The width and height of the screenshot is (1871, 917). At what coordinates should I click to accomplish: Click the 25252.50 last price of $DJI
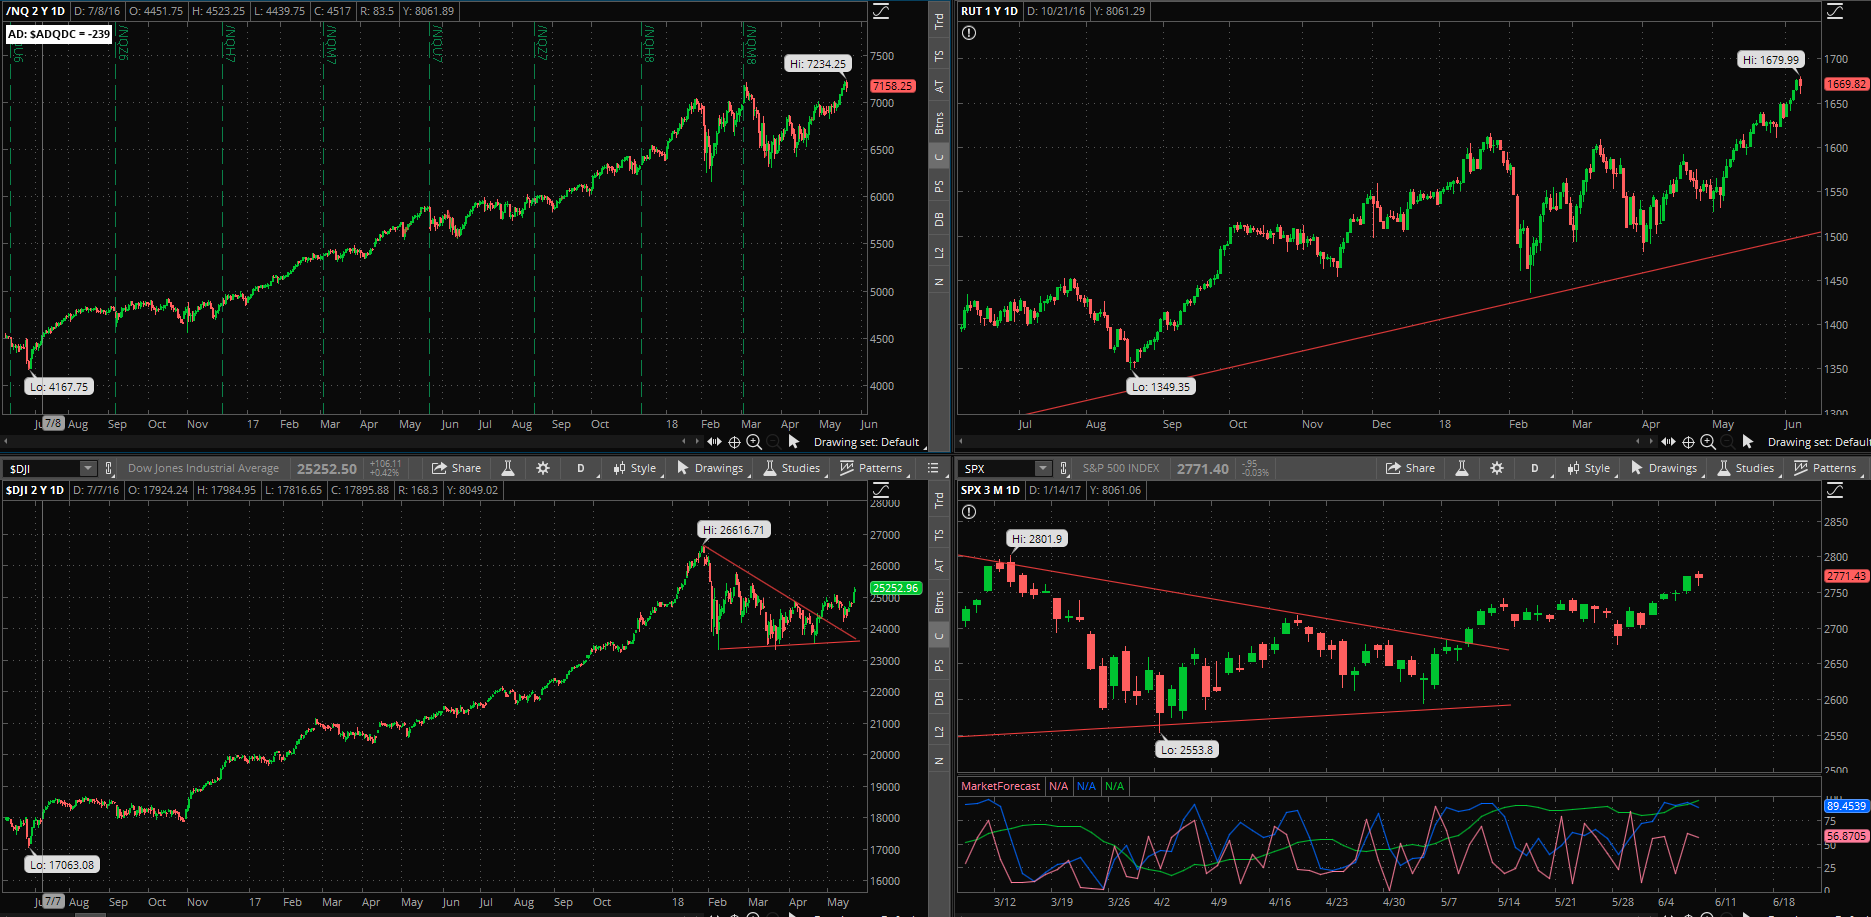click(326, 468)
